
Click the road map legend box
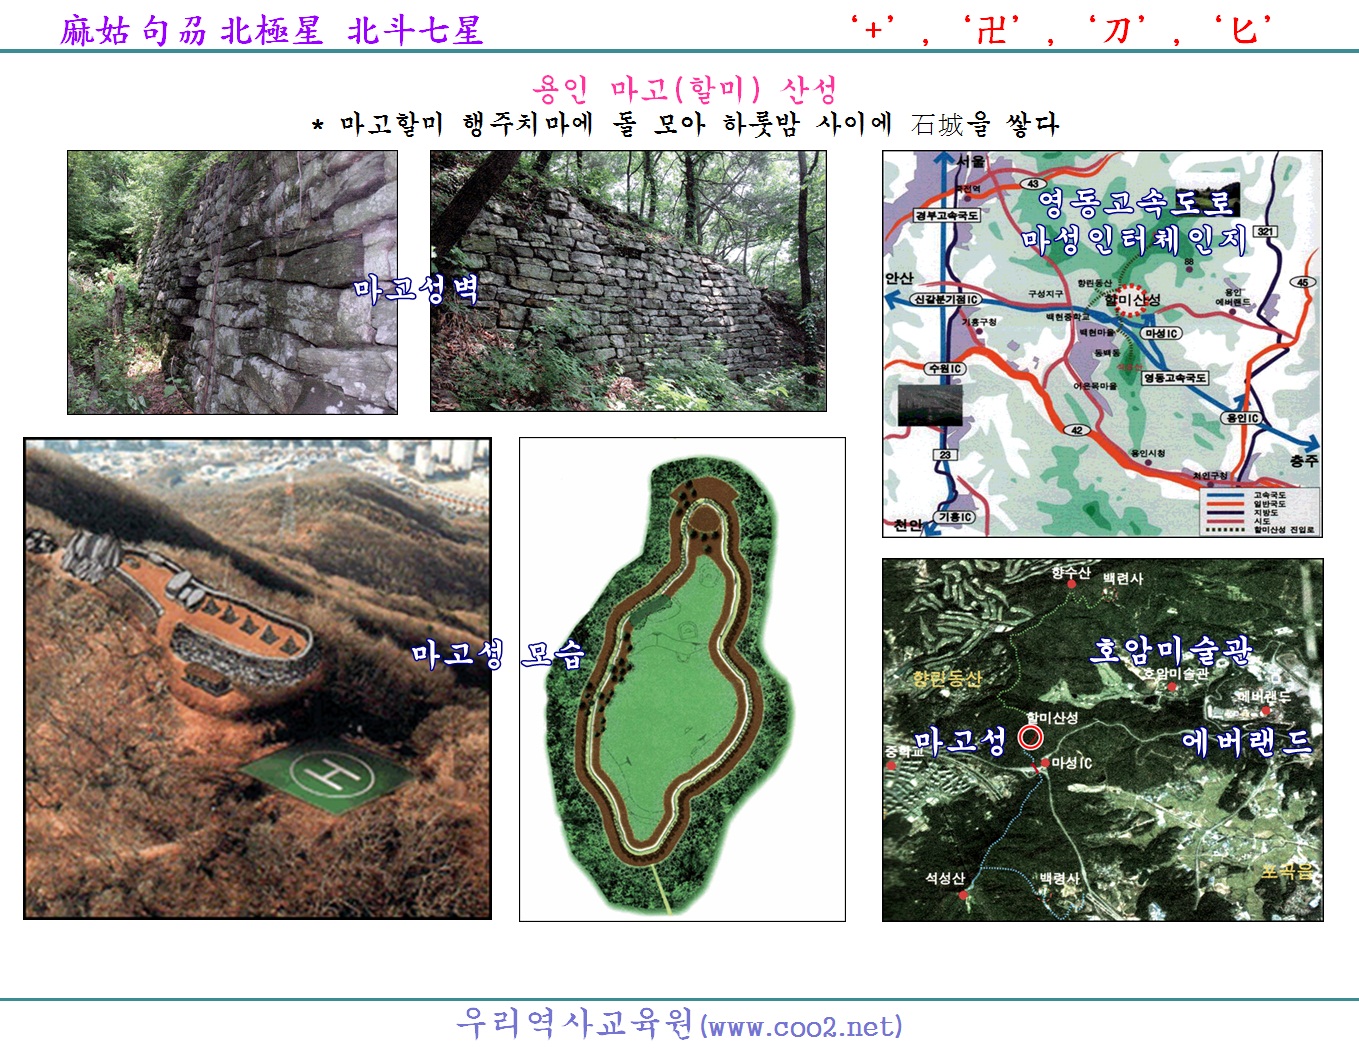1259,511
